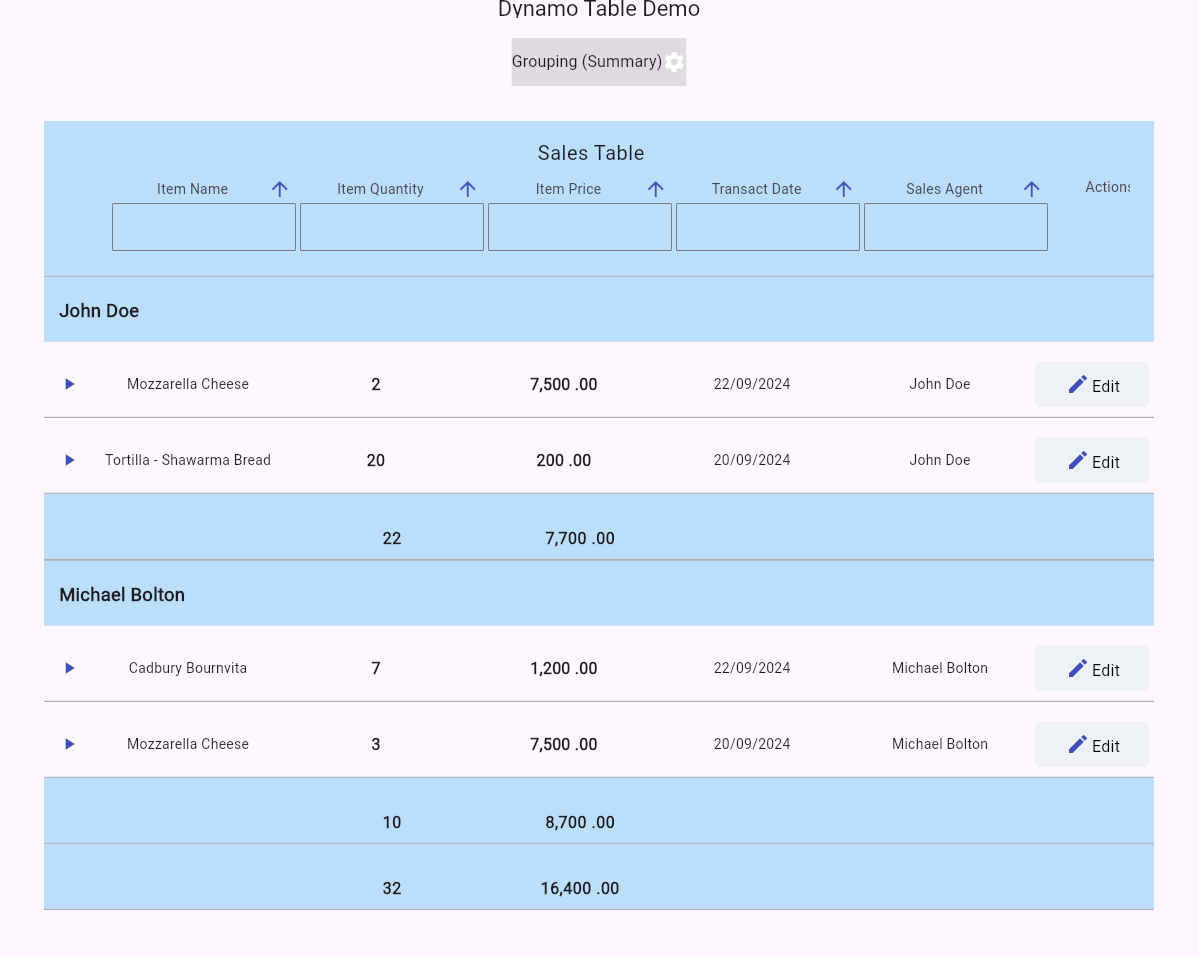
Task: Sort by Item Quantity arrow
Action: (468, 189)
